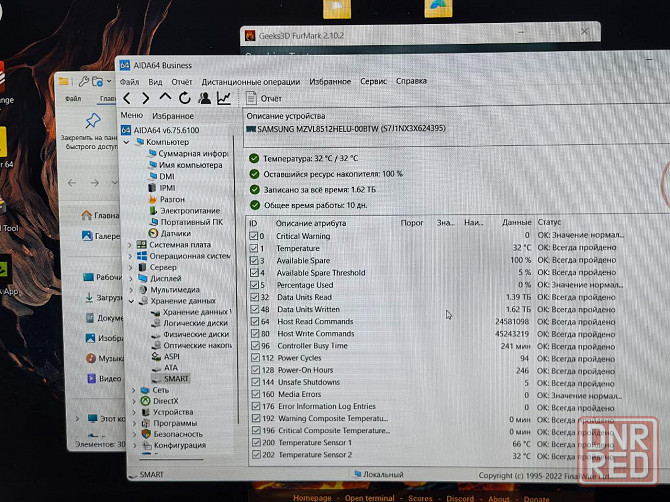Collapse the Компьютер tree node
670x502 pixels.
126,142
